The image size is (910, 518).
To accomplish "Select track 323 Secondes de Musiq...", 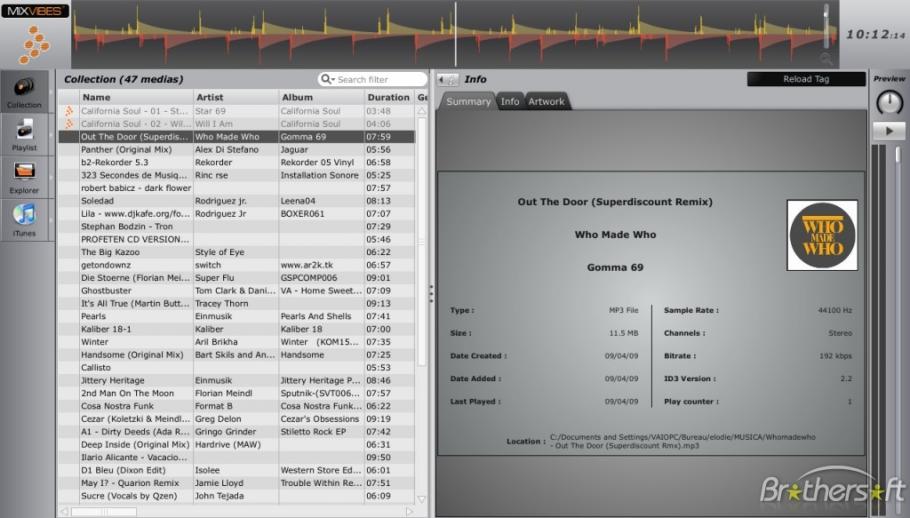I will click(x=237, y=175).
